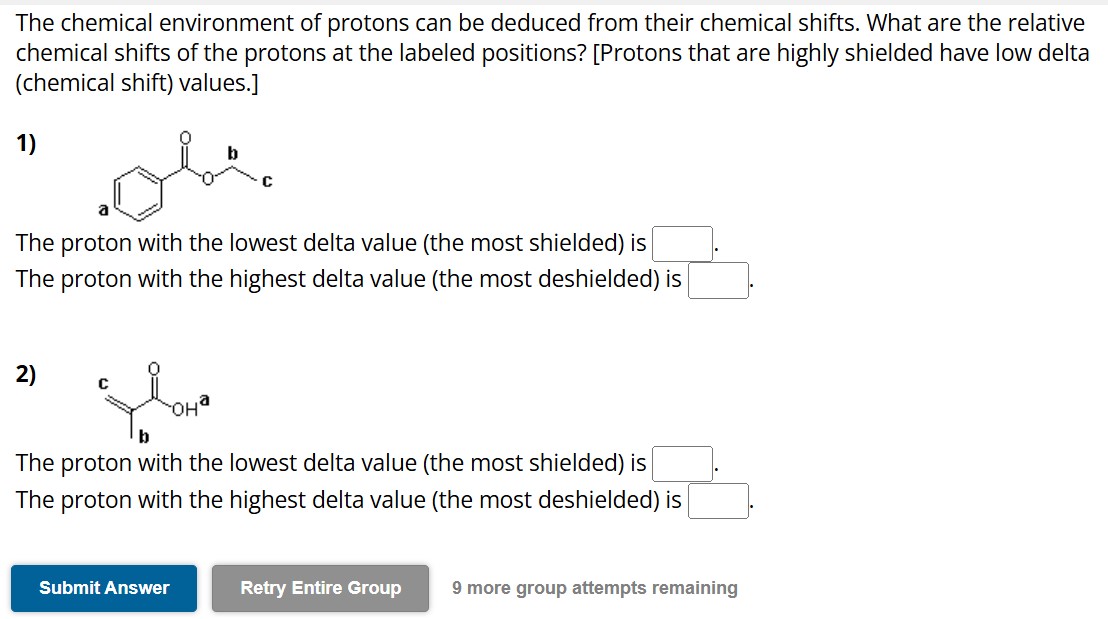Screen dimensions: 1108x619
Task: Click the label b on structure 1
Action: tap(231, 152)
